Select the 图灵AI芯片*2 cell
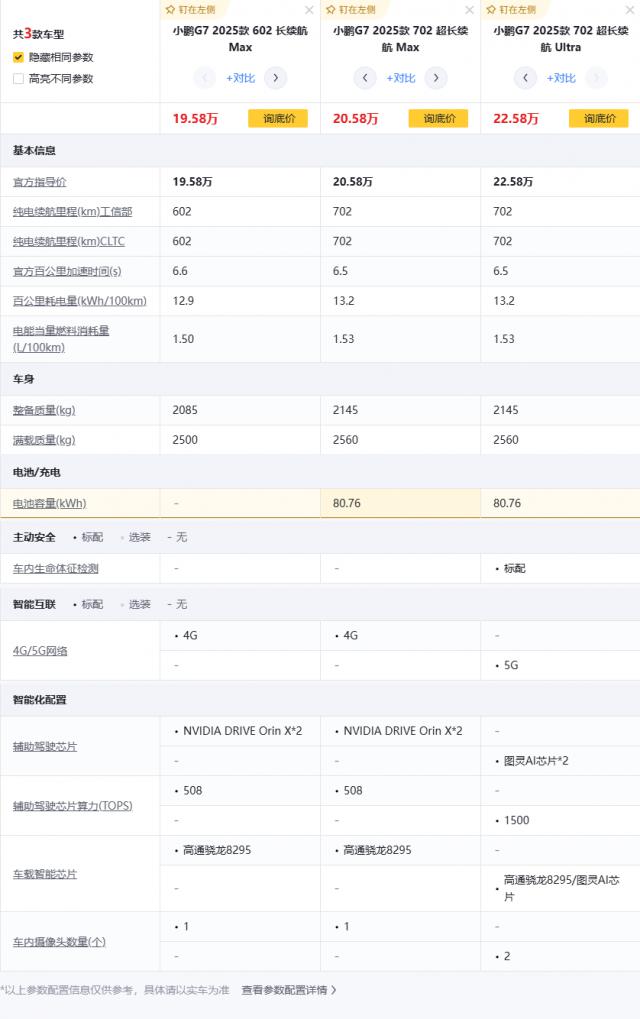 [536, 760]
